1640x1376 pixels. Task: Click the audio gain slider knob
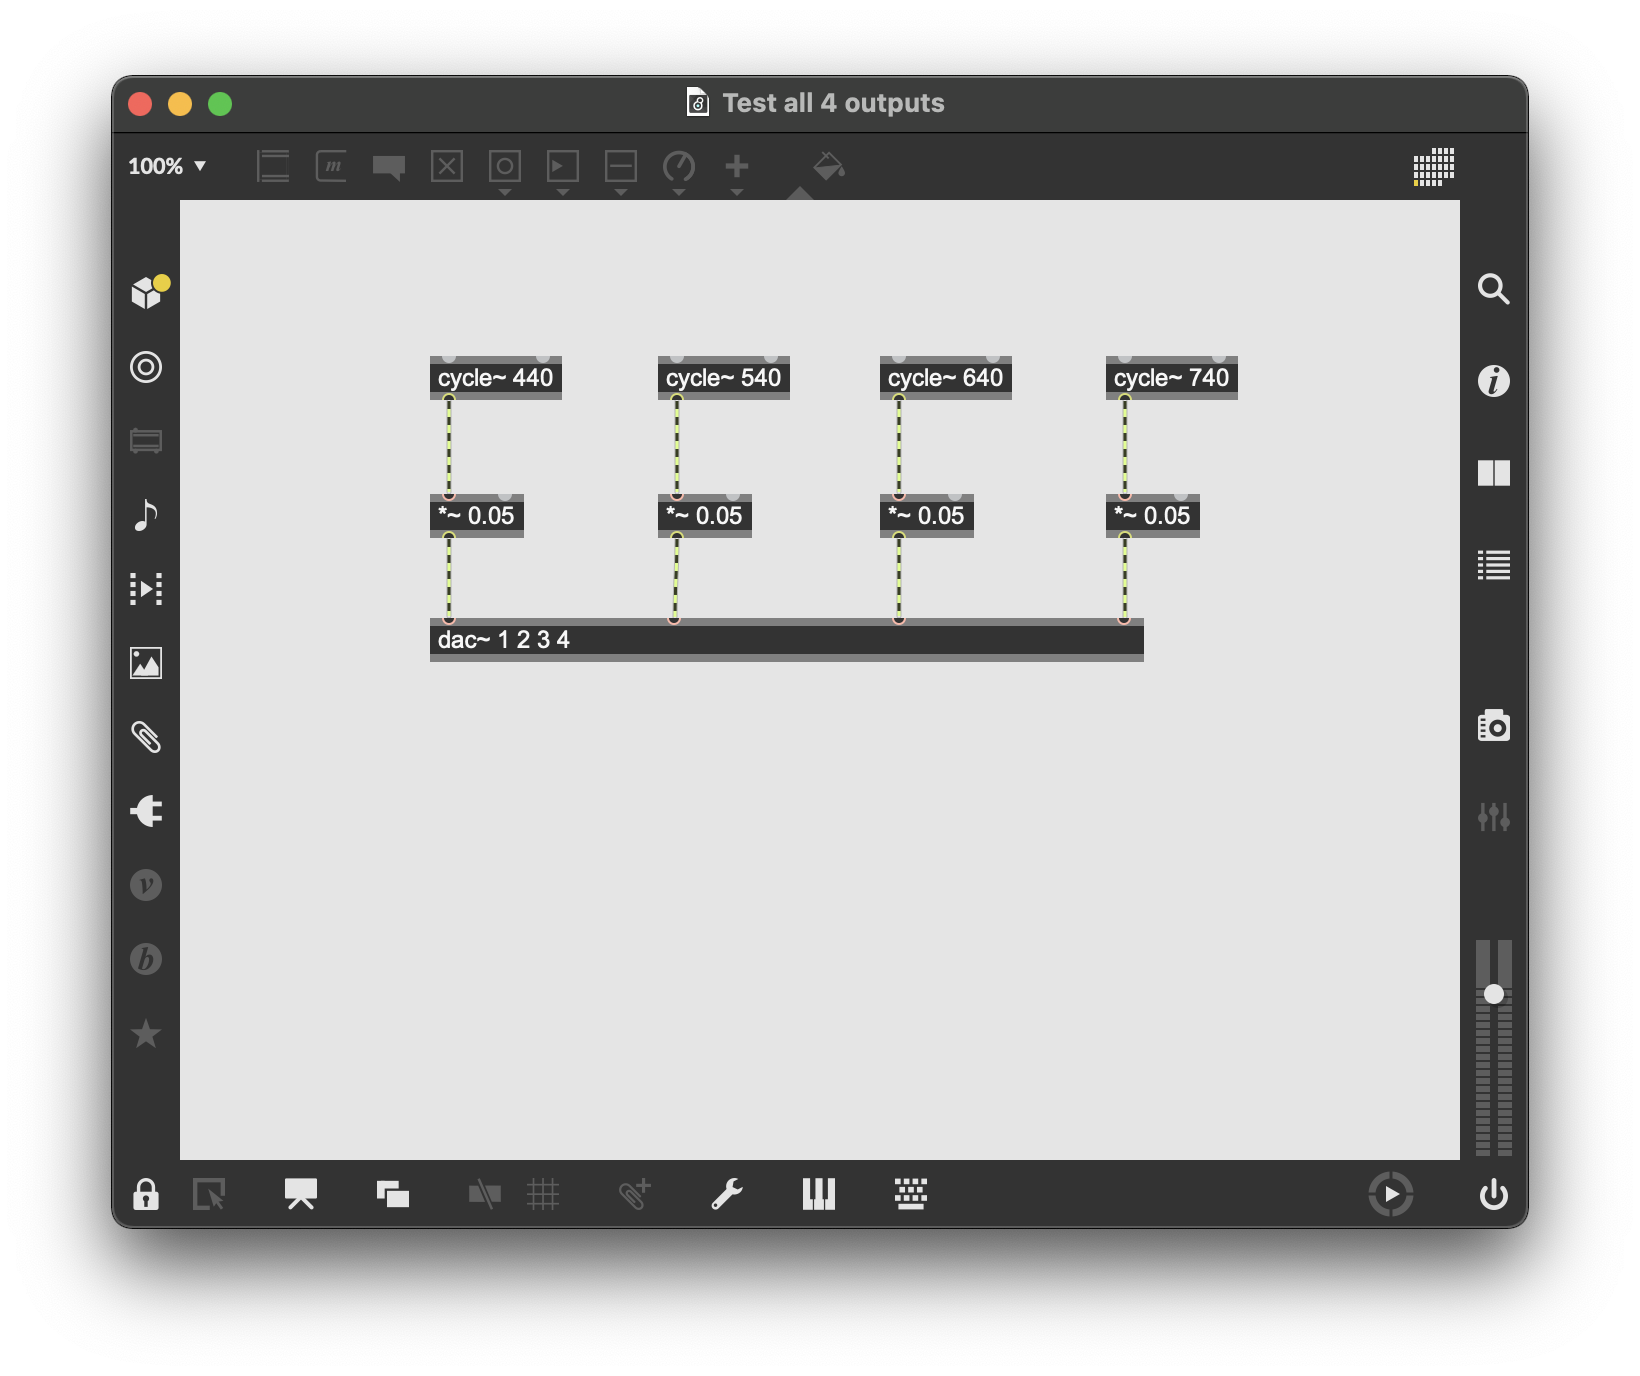click(1493, 994)
